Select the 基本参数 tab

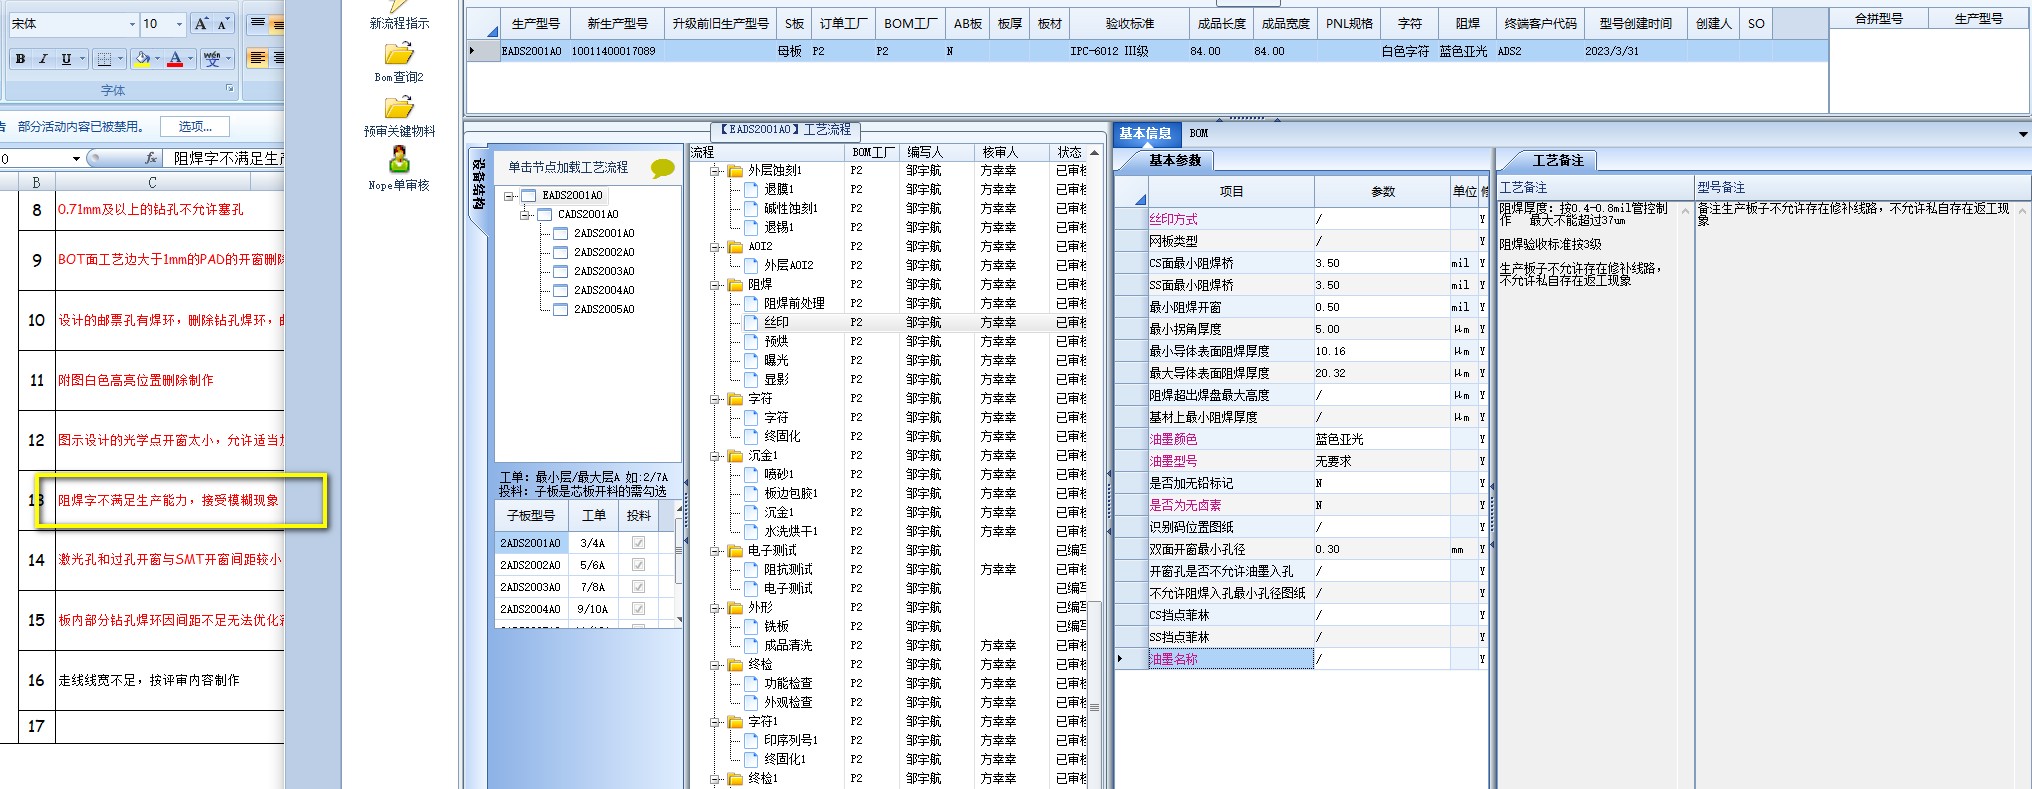1175,160
